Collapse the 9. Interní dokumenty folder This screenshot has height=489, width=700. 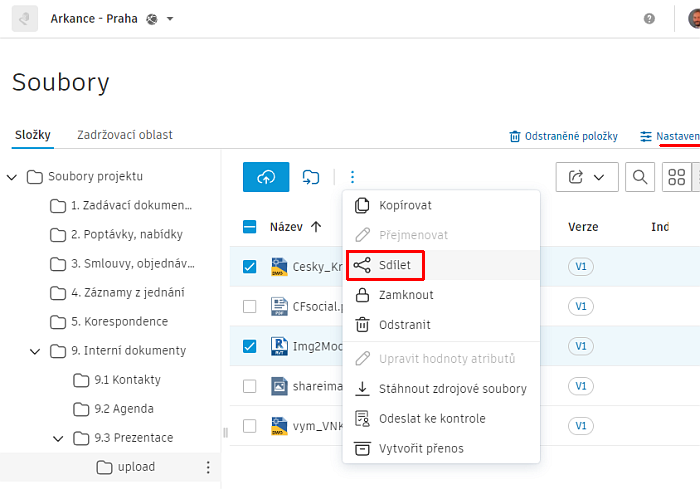tap(36, 351)
